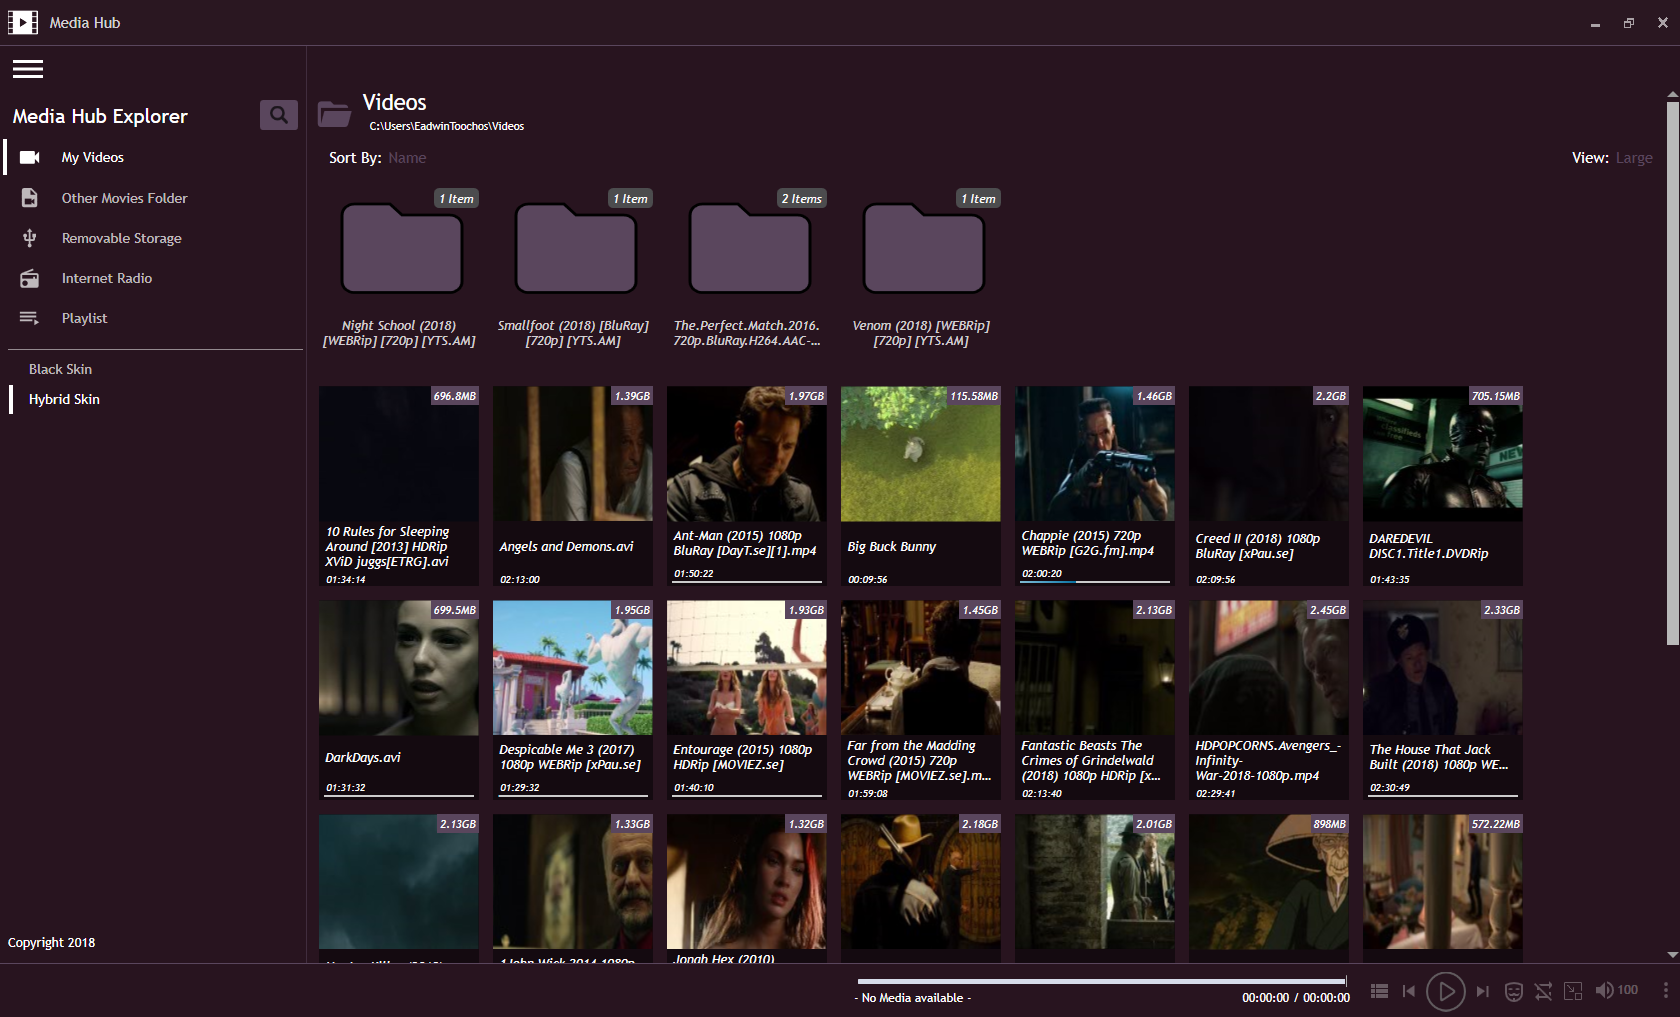Click the camcorder icon beside My Videos
The height and width of the screenshot is (1017, 1680).
pos(30,157)
